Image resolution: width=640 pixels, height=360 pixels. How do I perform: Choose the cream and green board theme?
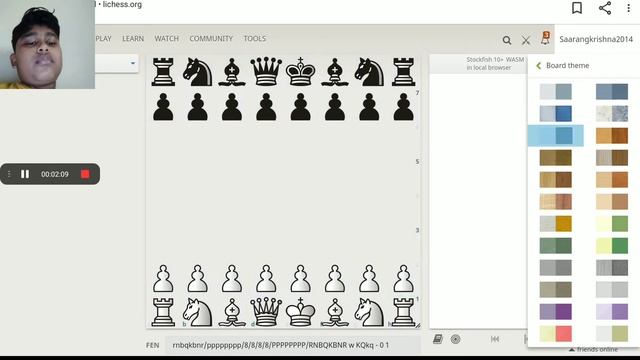pyautogui.click(x=612, y=224)
